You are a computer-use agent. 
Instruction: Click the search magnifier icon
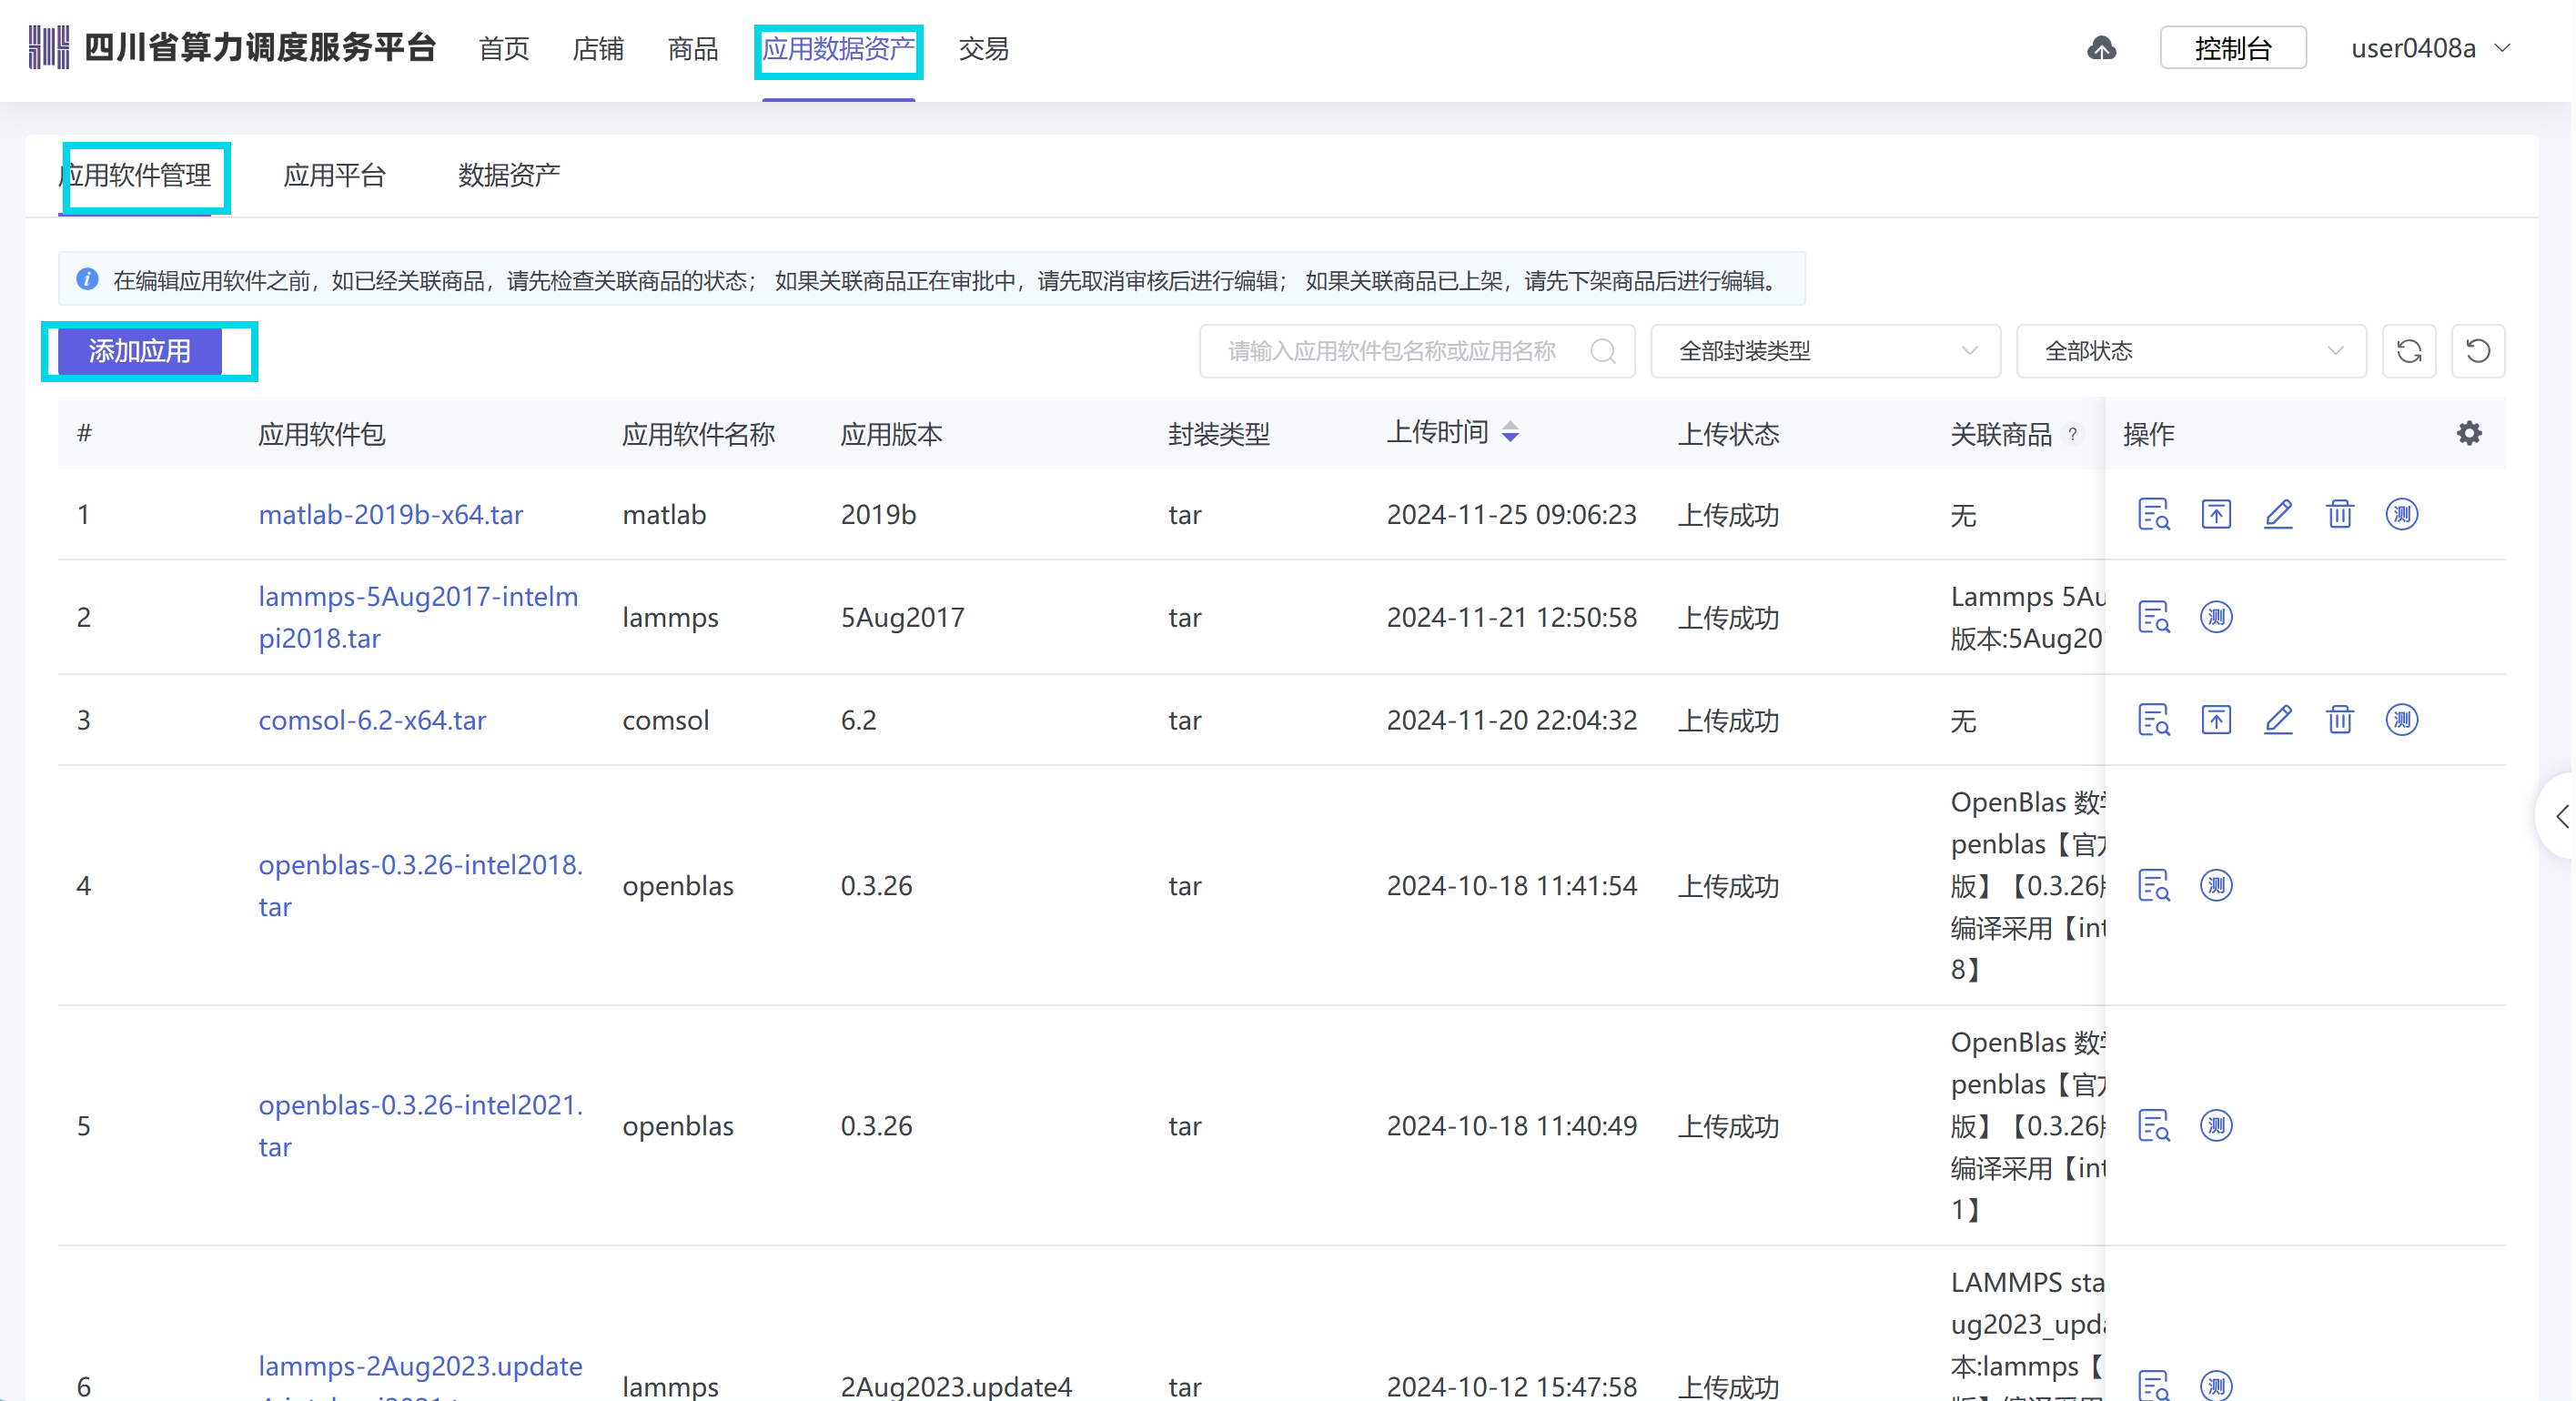coord(1603,351)
